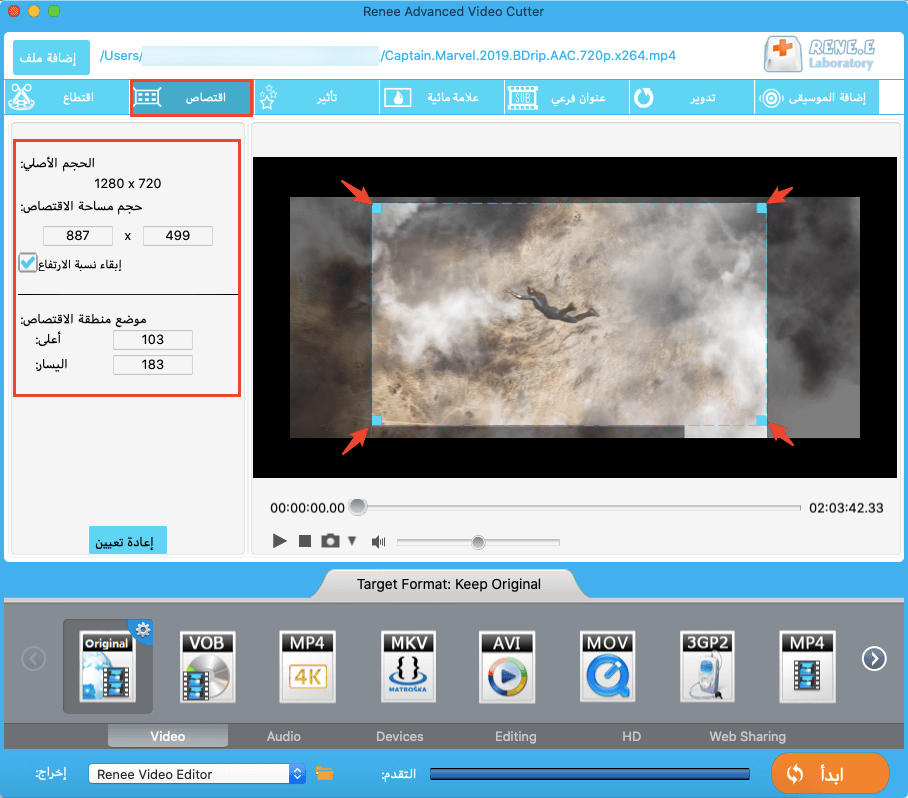Screen dimensions: 908x798
Task: Click the crop width field 887
Action: pos(78,236)
